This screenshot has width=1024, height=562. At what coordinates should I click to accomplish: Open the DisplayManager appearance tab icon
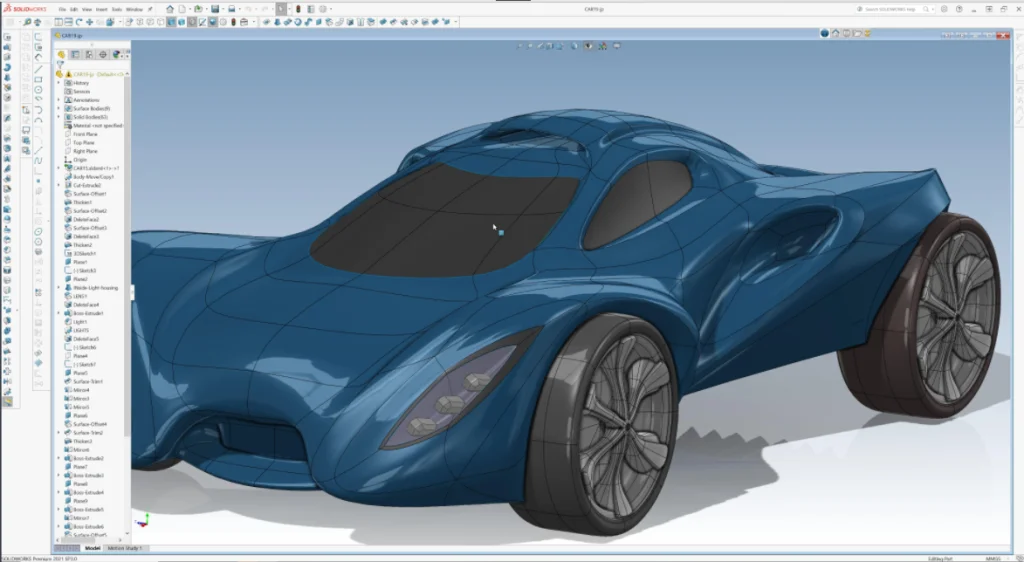tap(117, 55)
